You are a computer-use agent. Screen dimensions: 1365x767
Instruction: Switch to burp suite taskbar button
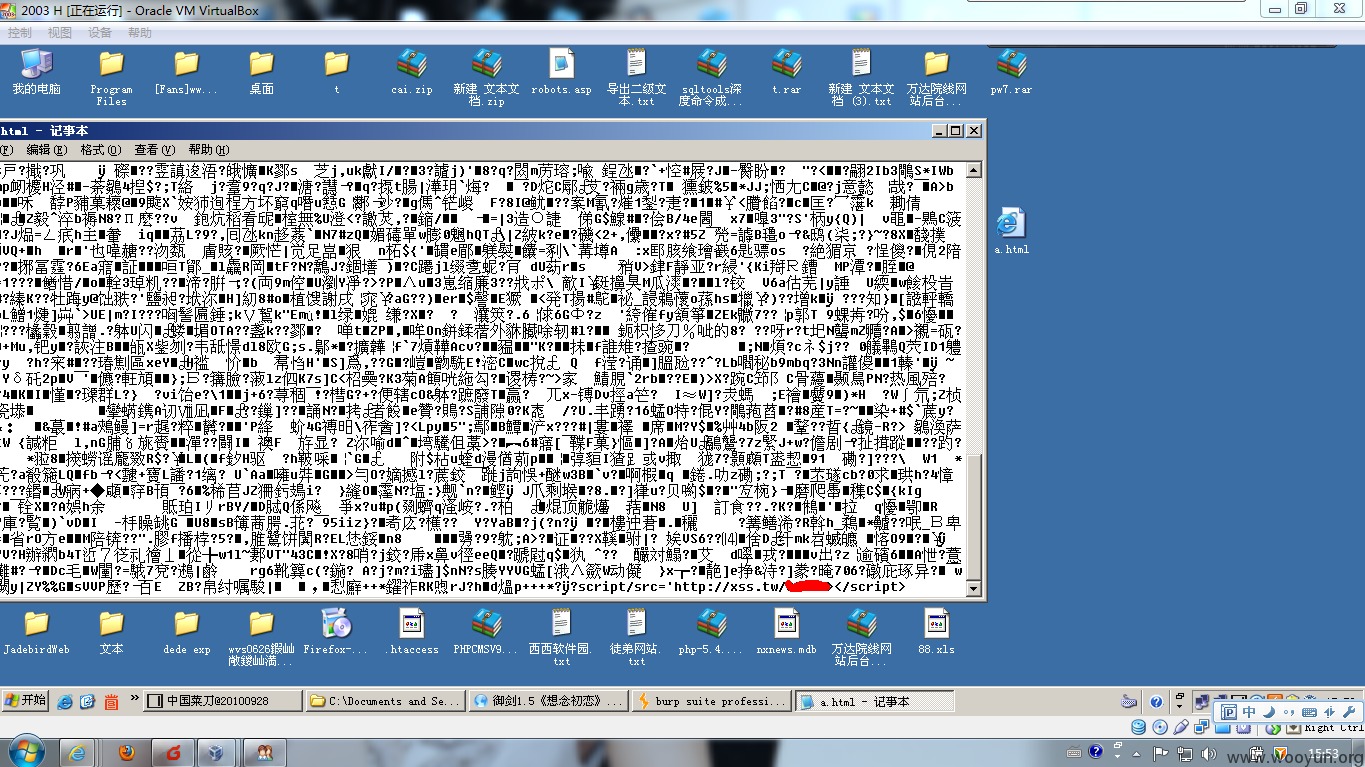(711, 701)
